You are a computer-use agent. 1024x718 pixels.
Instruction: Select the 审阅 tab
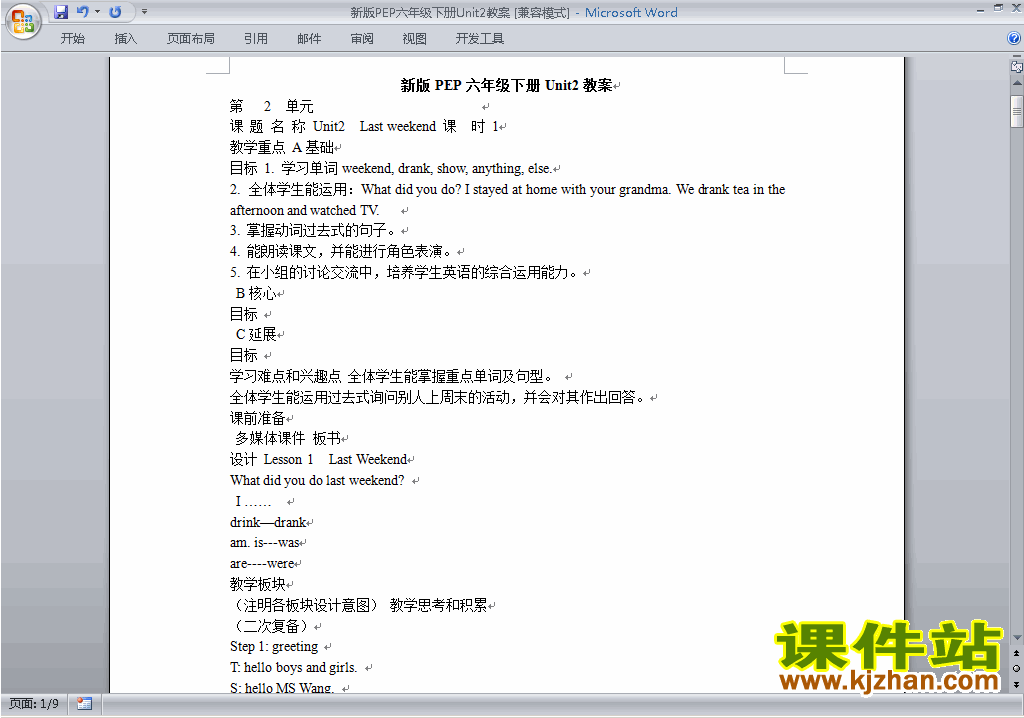[362, 39]
